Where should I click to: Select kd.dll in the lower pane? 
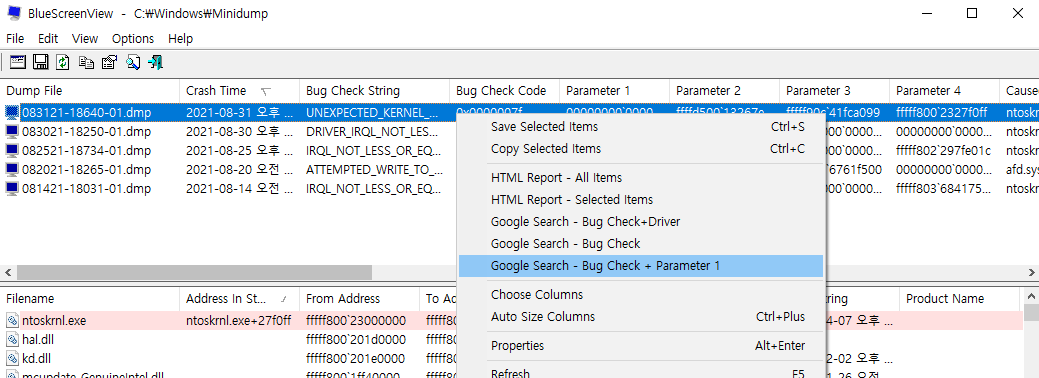pyautogui.click(x=36, y=359)
